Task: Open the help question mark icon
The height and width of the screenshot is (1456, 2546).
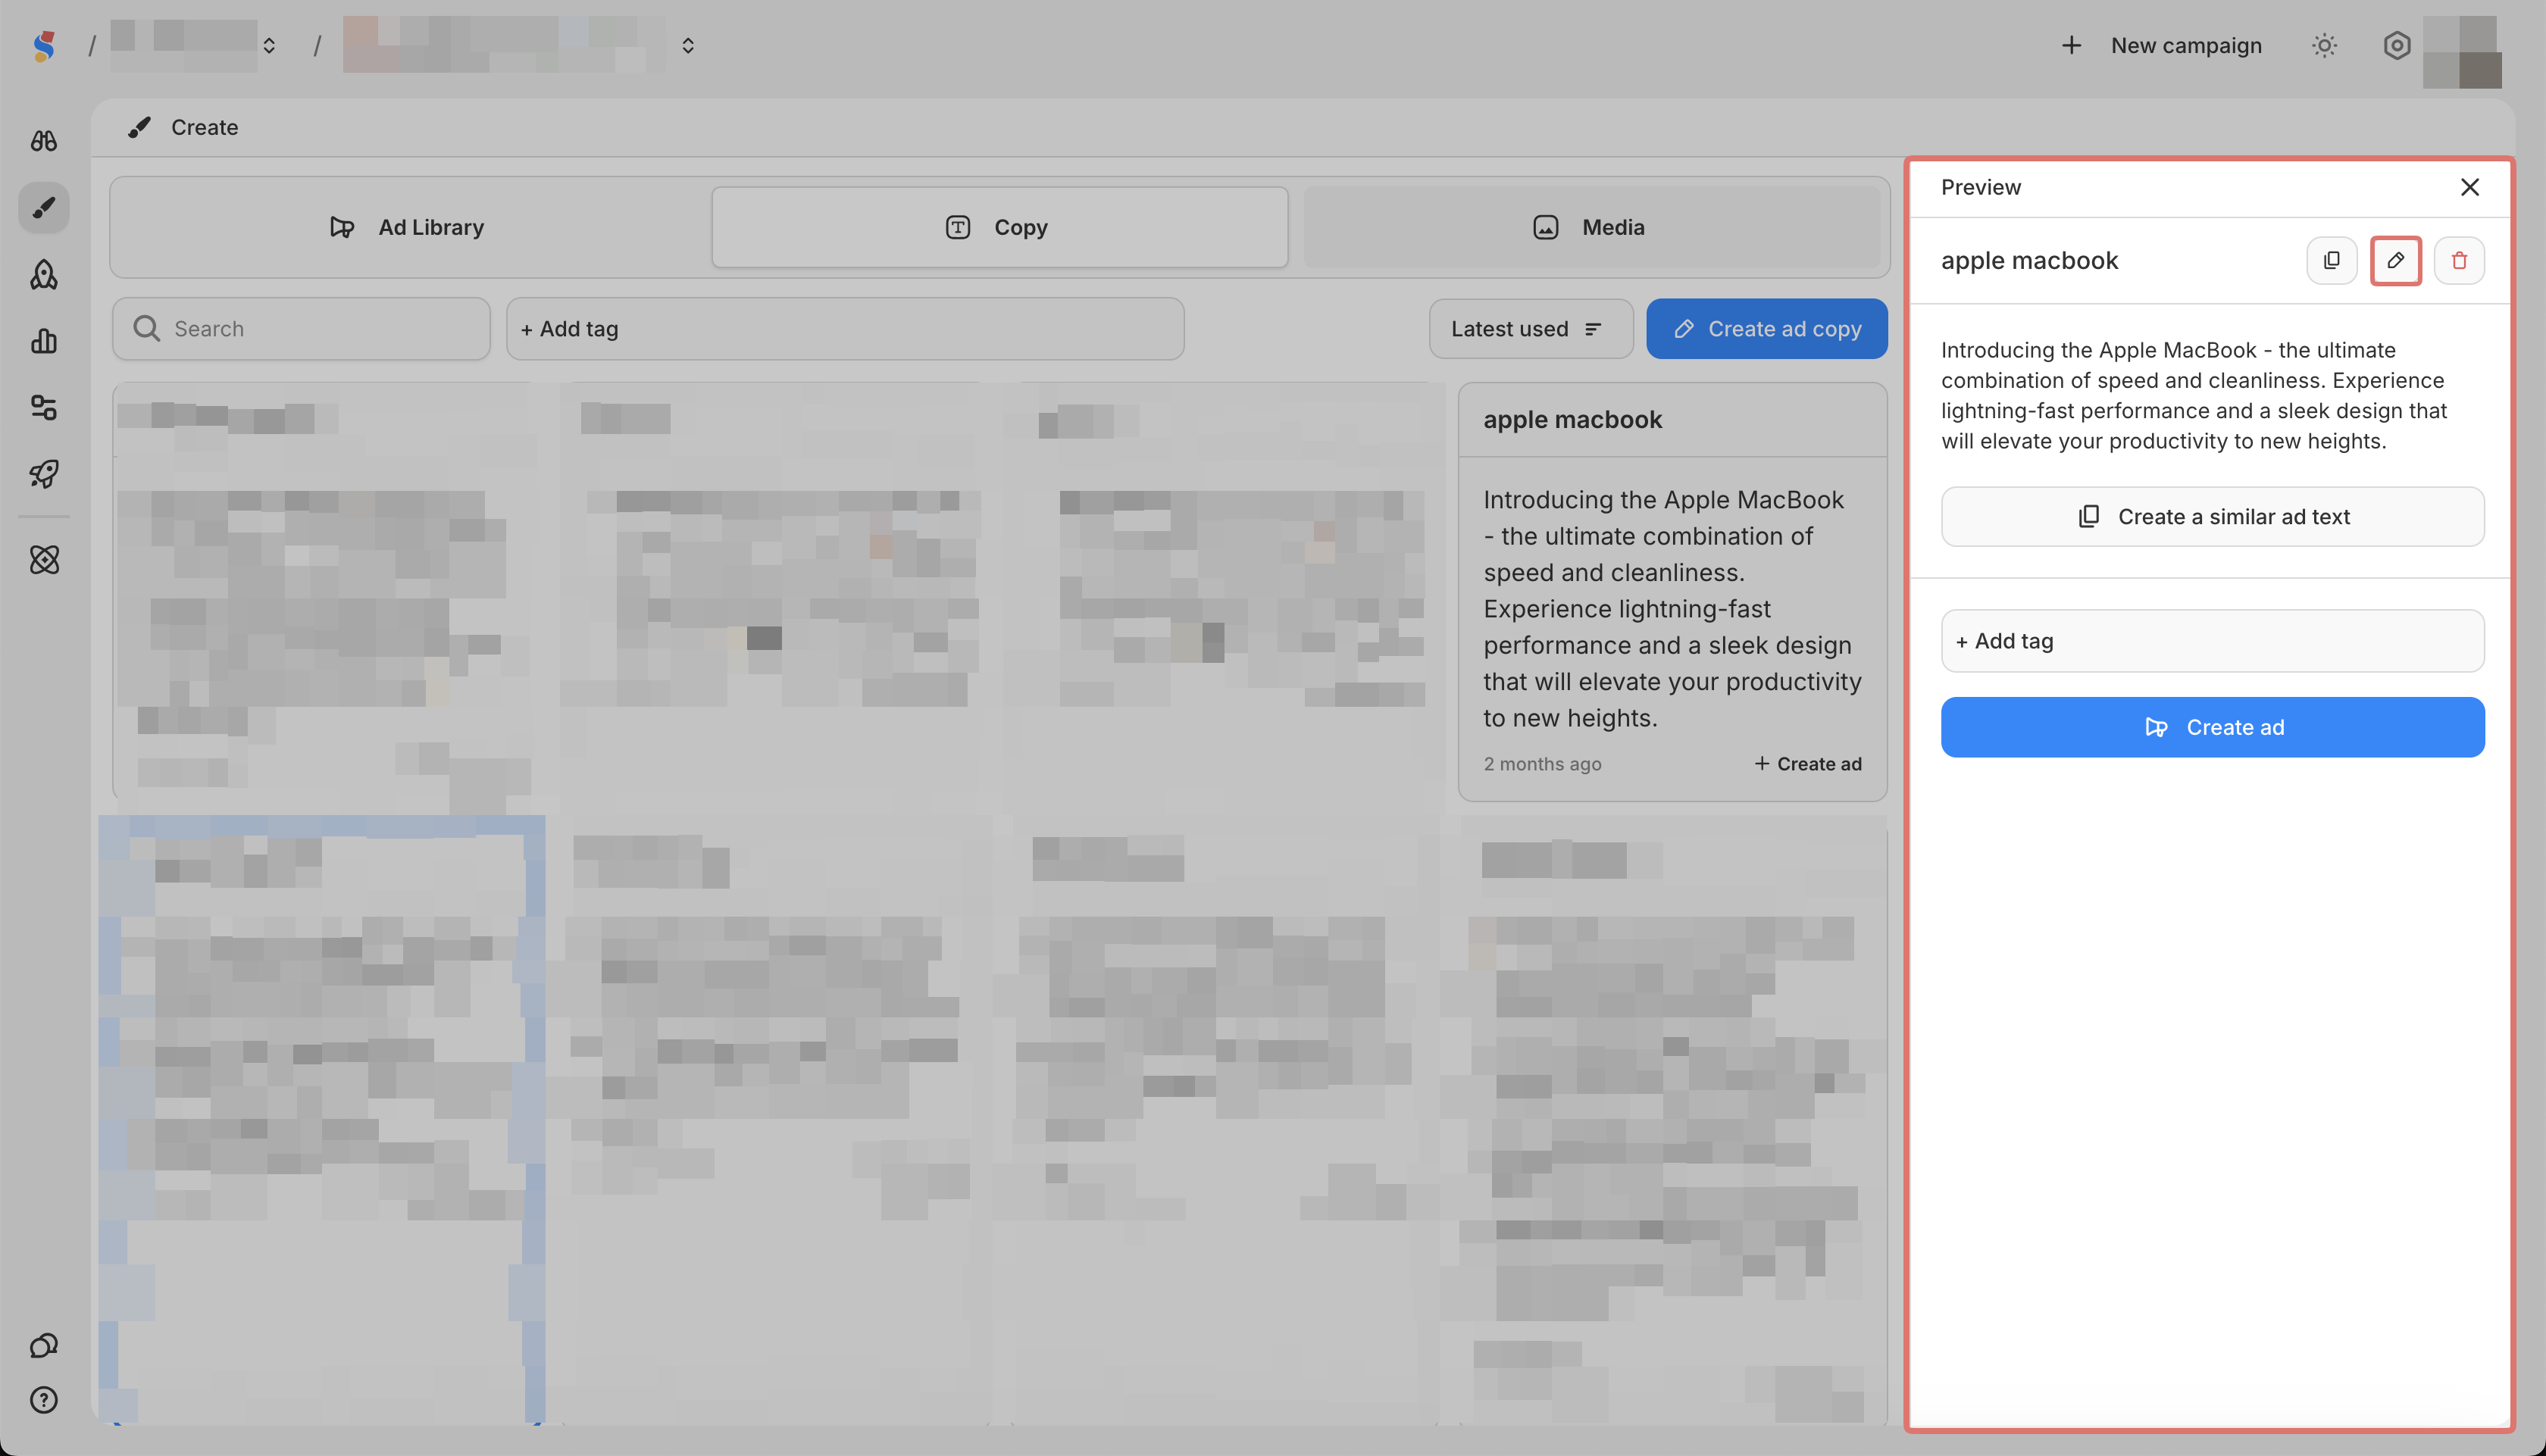Action: click(44, 1400)
